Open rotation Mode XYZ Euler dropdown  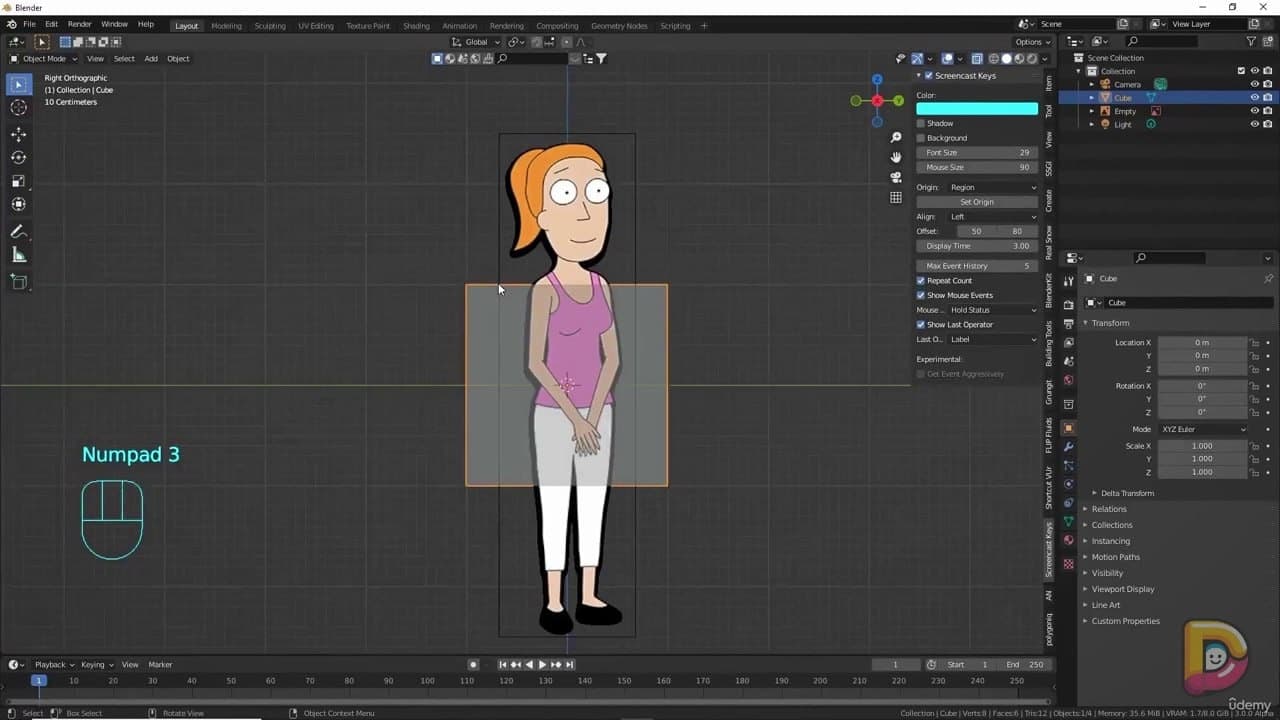click(1203, 429)
